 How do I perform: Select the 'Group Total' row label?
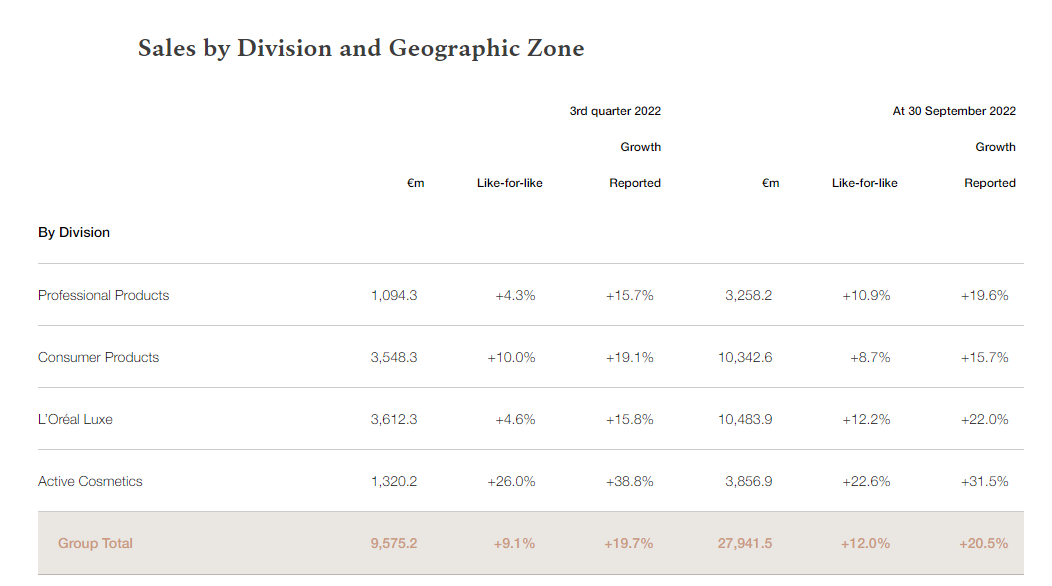point(95,543)
